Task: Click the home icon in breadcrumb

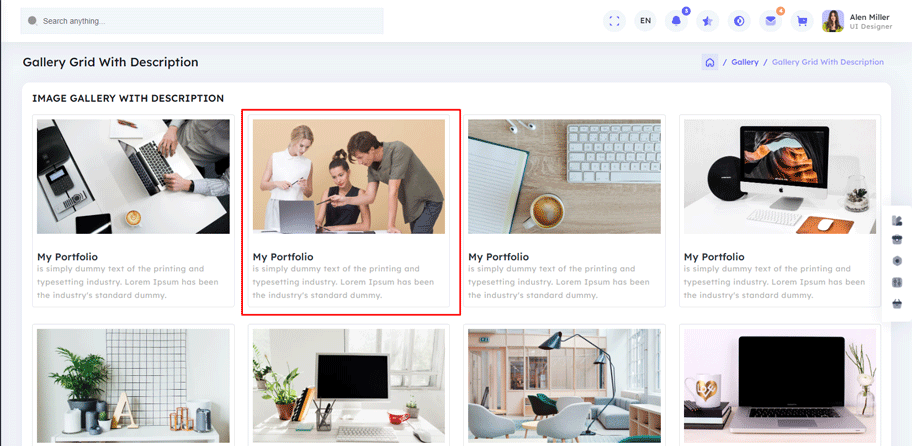Action: (709, 62)
